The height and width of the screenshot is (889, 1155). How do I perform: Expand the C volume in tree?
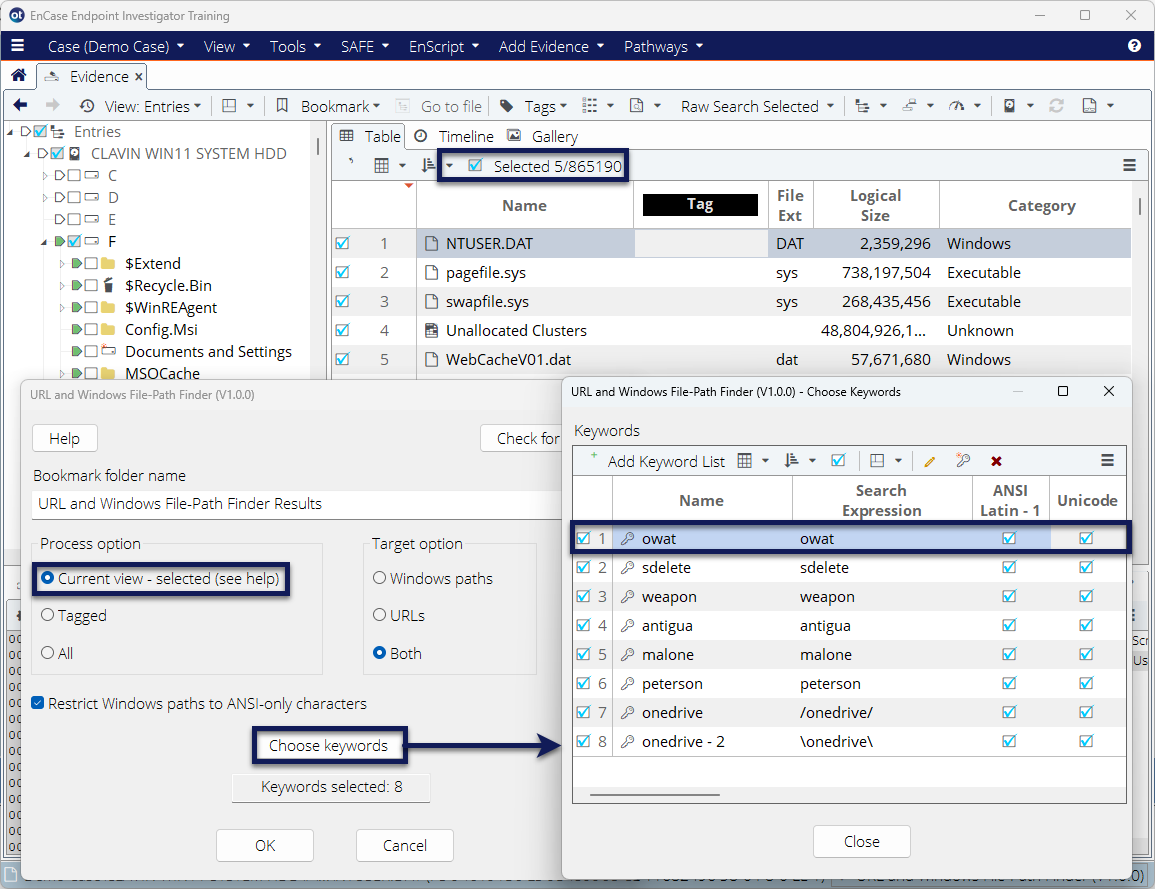(44, 176)
